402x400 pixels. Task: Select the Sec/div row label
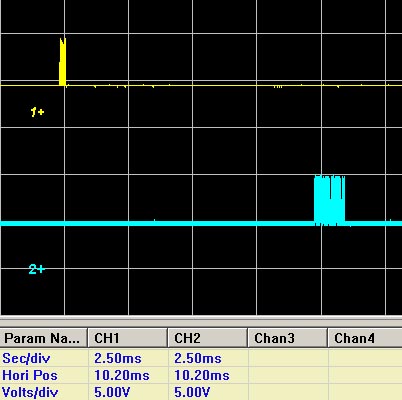tap(26, 359)
